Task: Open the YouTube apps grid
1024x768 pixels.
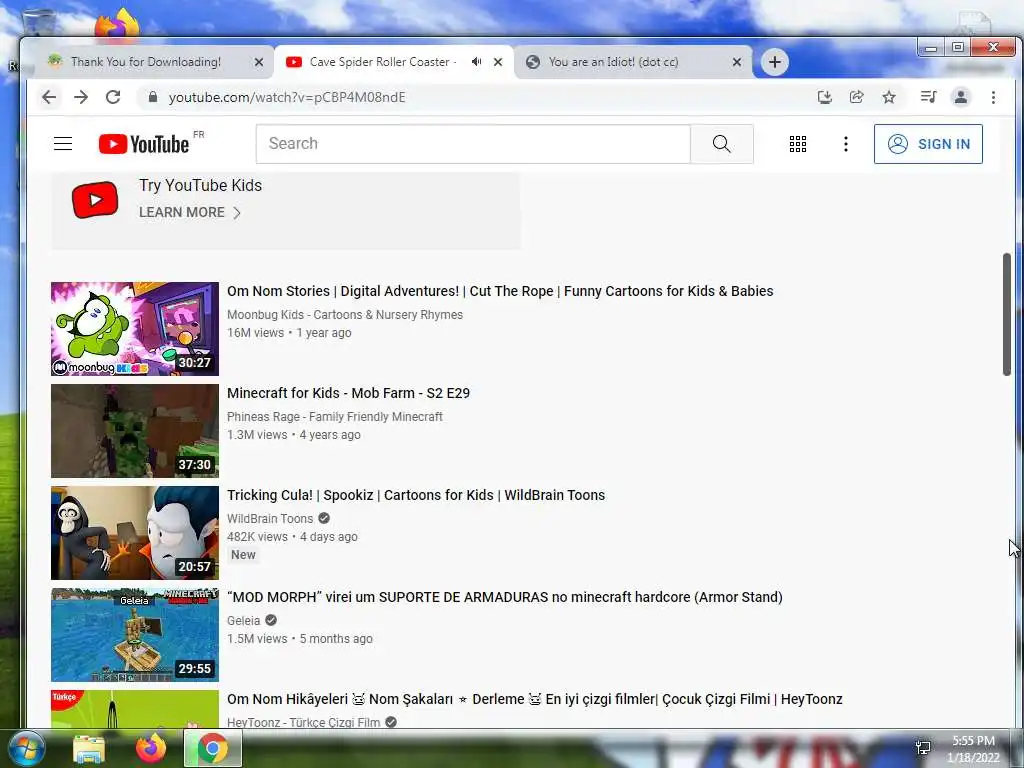Action: (797, 144)
